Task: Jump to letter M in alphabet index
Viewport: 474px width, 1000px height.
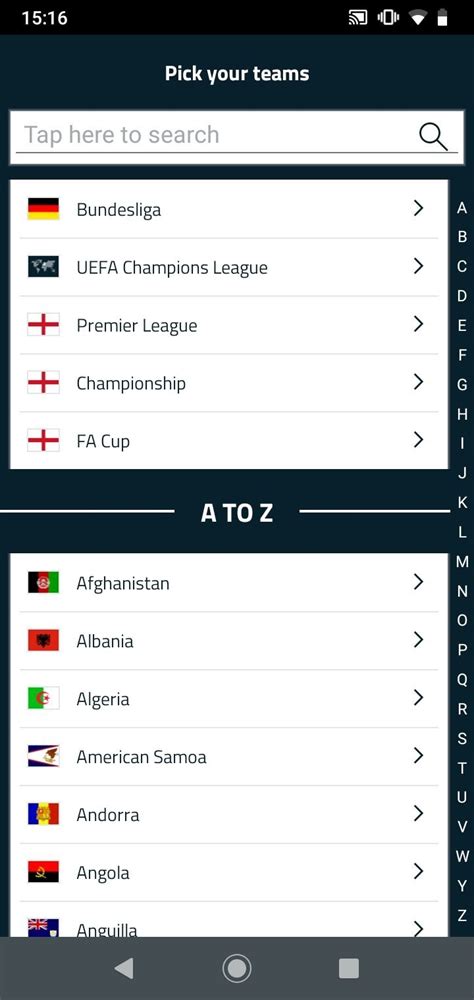Action: [463, 562]
